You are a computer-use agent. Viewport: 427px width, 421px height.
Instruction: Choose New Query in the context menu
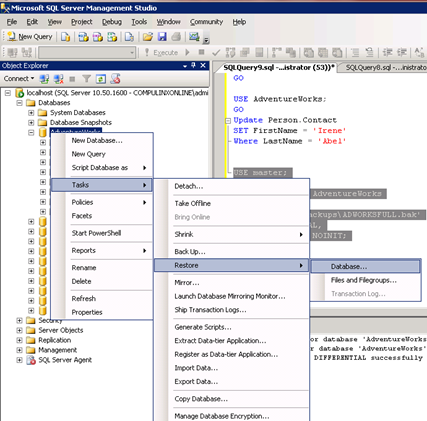tap(102, 154)
